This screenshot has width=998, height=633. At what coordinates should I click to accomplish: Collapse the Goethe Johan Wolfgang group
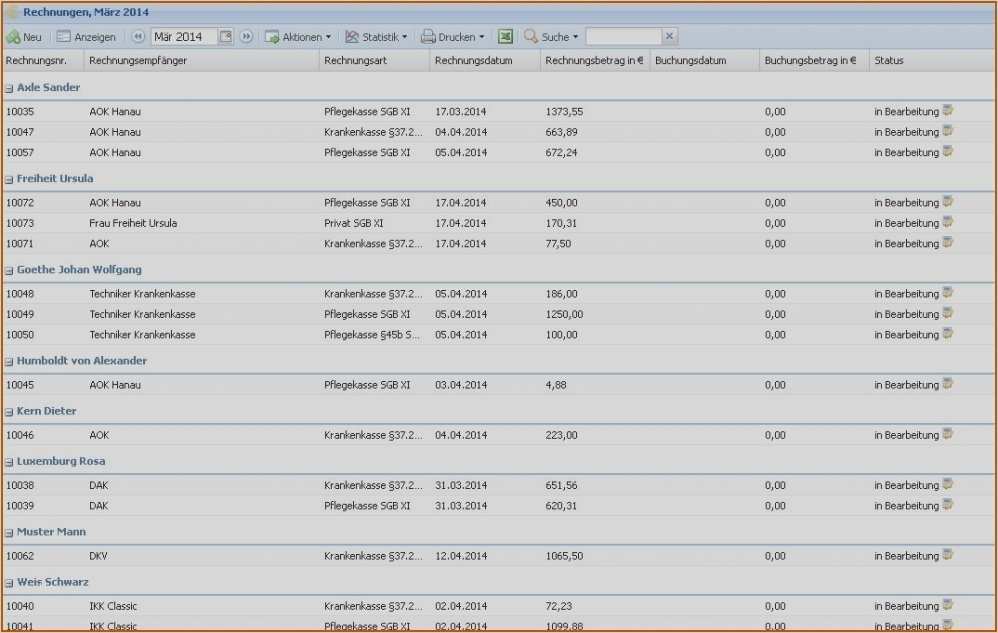tap(9, 270)
